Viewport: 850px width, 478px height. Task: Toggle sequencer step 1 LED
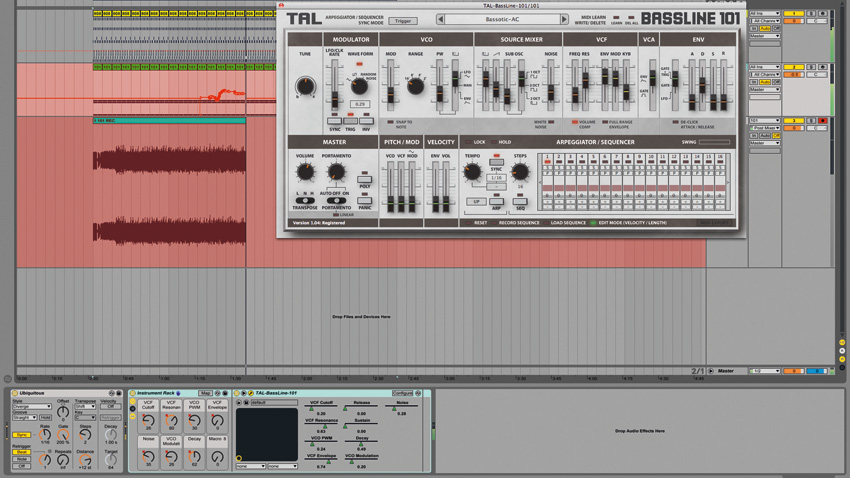[x=548, y=162]
